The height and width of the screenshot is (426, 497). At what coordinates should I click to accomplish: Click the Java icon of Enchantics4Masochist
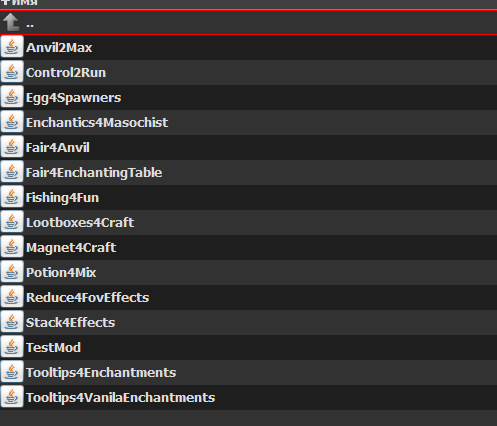point(12,122)
